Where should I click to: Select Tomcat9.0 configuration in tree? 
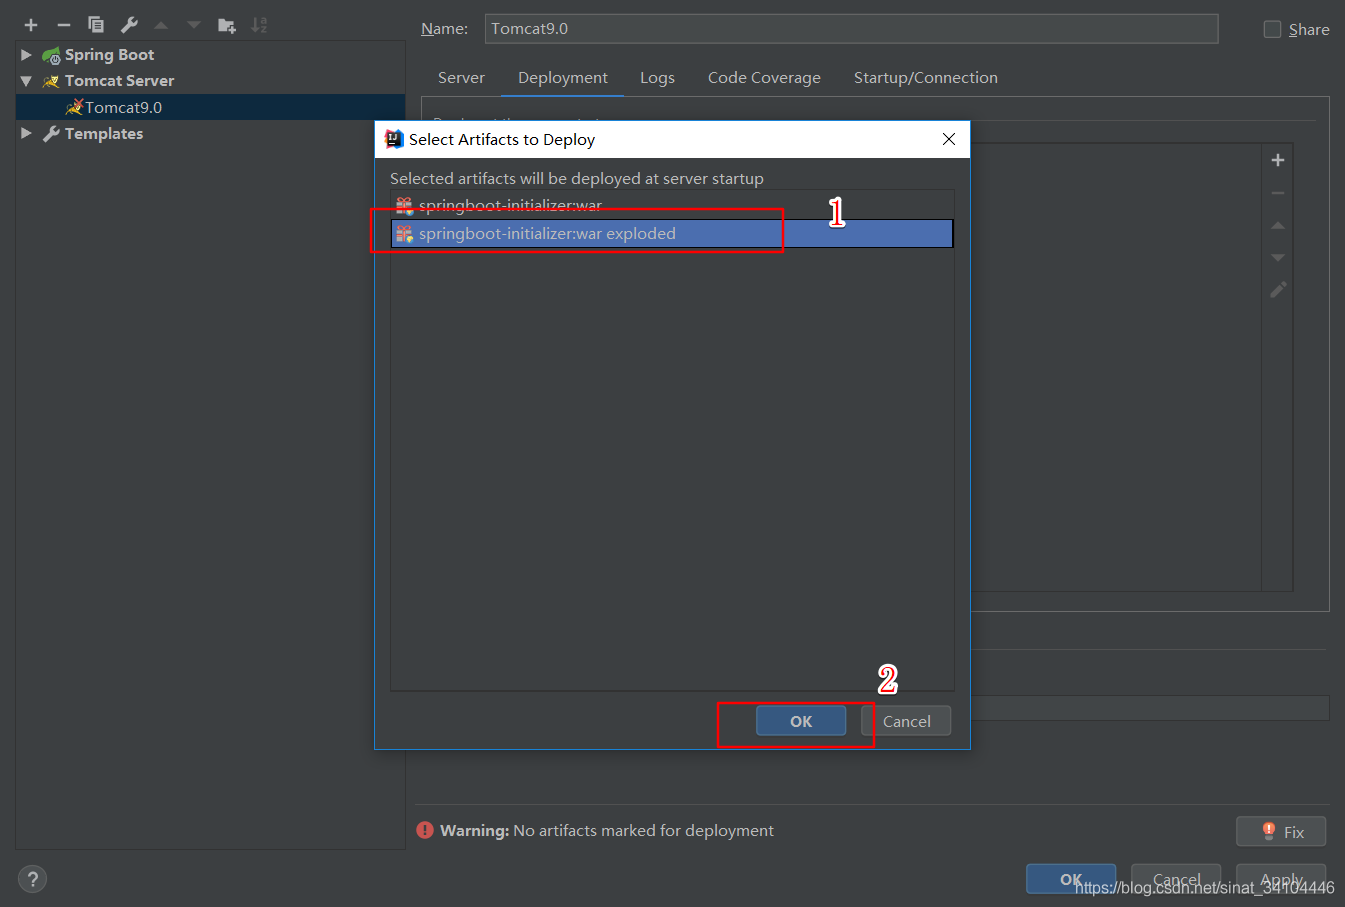123,107
